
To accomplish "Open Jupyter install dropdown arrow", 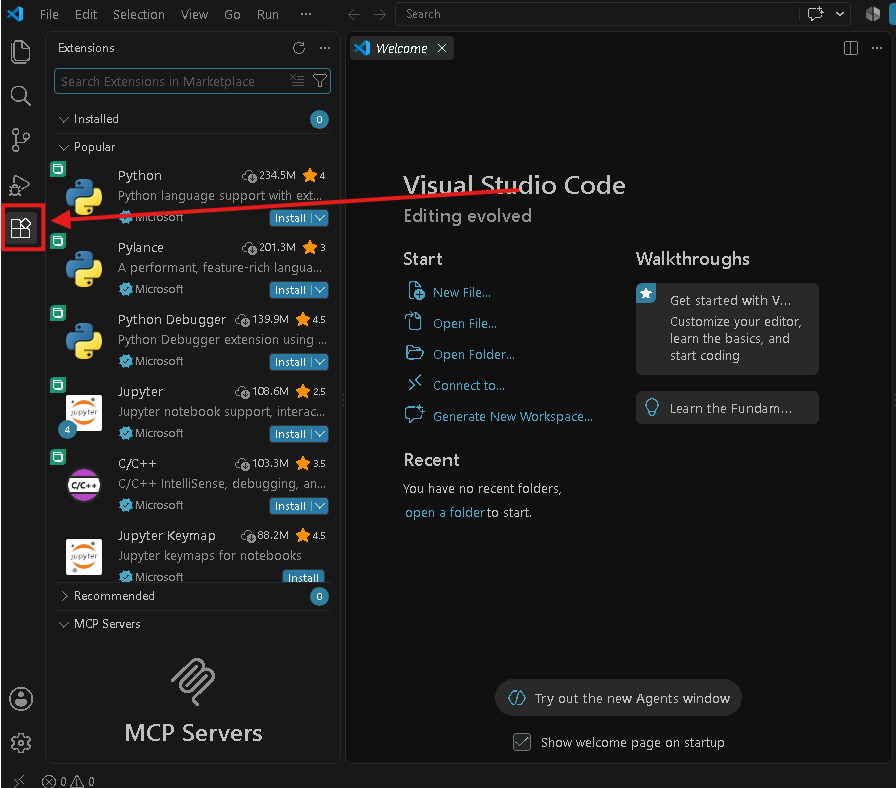I will [x=320, y=434].
